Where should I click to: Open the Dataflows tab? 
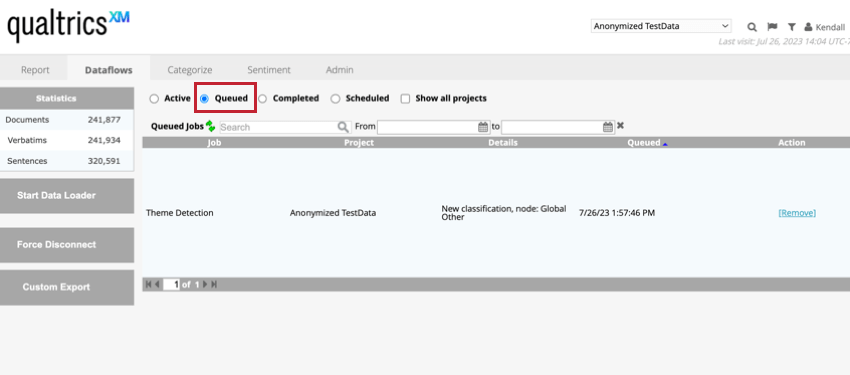coord(109,70)
